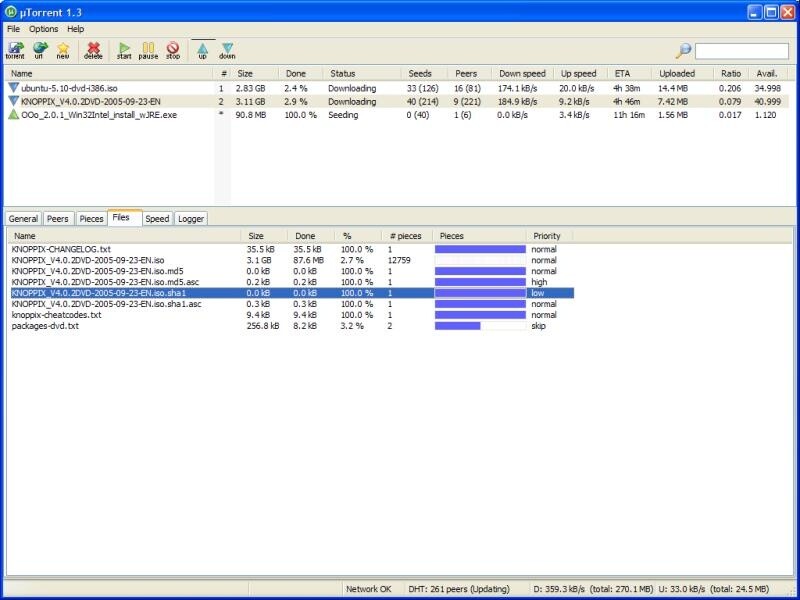Image resolution: width=800 pixels, height=600 pixels.
Task: Add a torrent from URL
Action: (38, 49)
